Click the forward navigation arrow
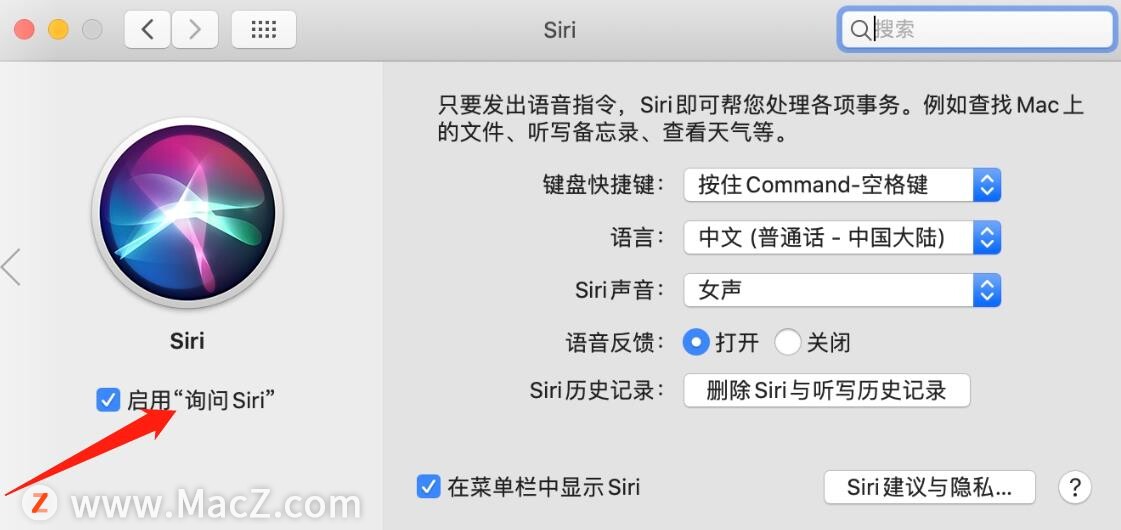 coord(194,29)
